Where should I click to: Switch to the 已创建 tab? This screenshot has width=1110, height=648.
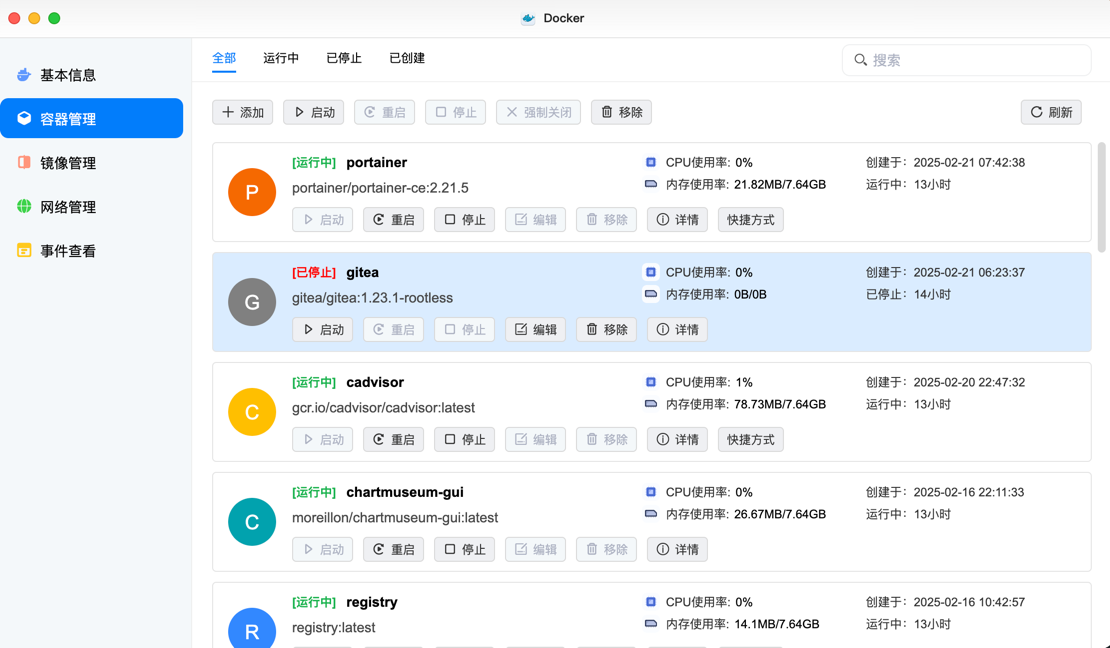(x=407, y=58)
